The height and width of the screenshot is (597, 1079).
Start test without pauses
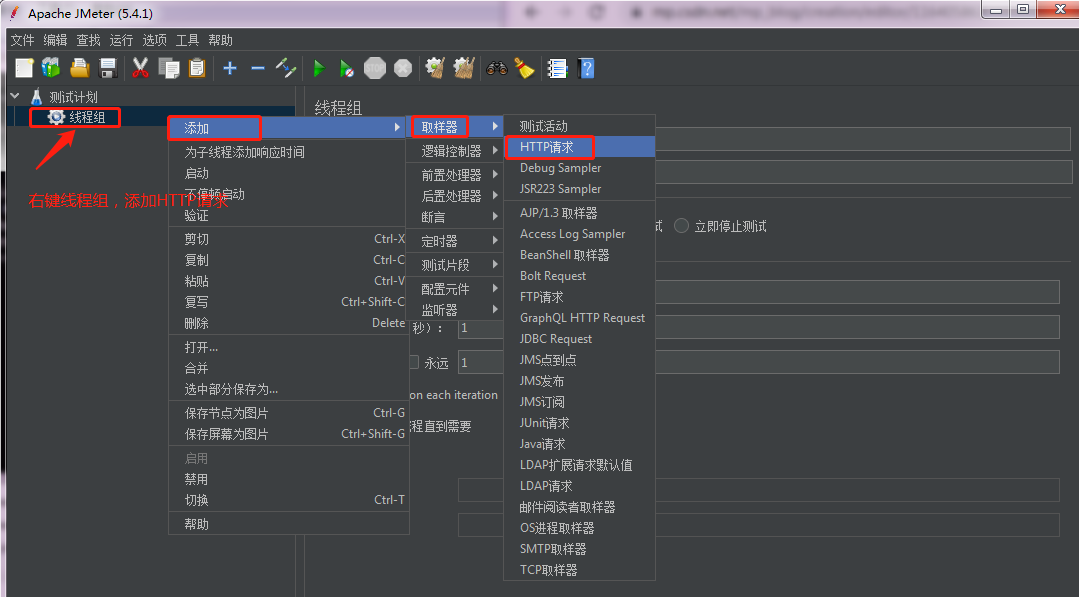346,68
